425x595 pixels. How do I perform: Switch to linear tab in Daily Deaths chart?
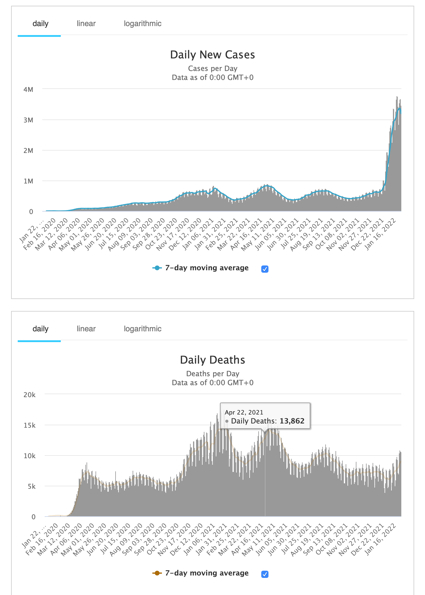(86, 329)
